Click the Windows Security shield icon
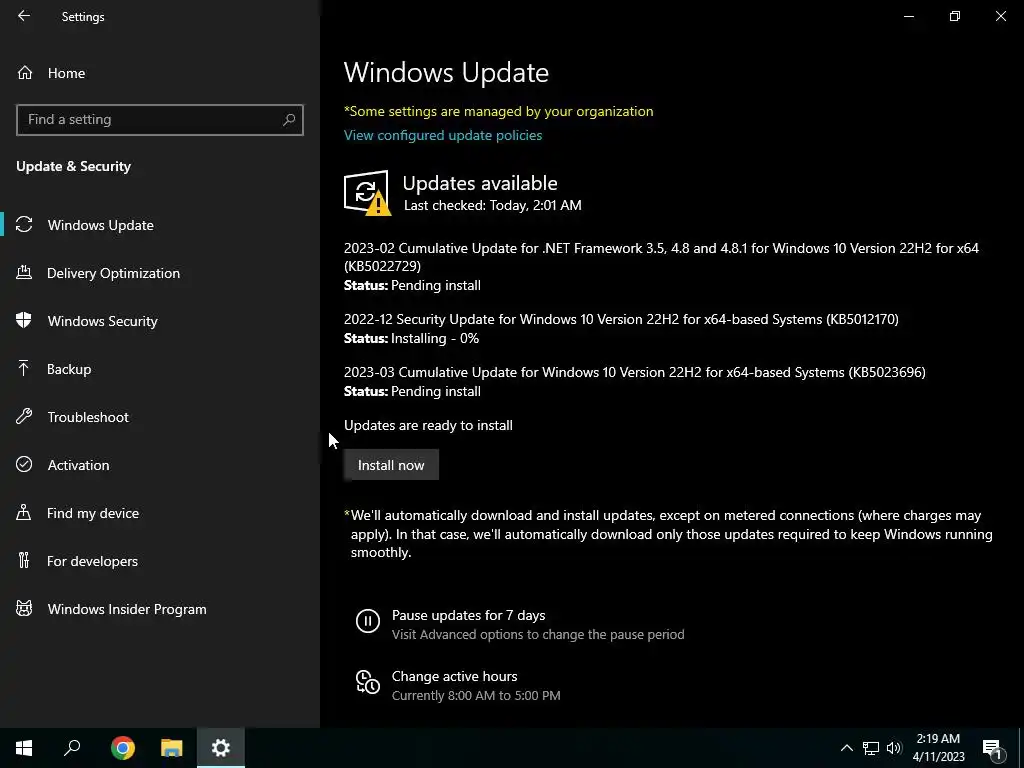This screenshot has height=768, width=1024. pos(24,321)
